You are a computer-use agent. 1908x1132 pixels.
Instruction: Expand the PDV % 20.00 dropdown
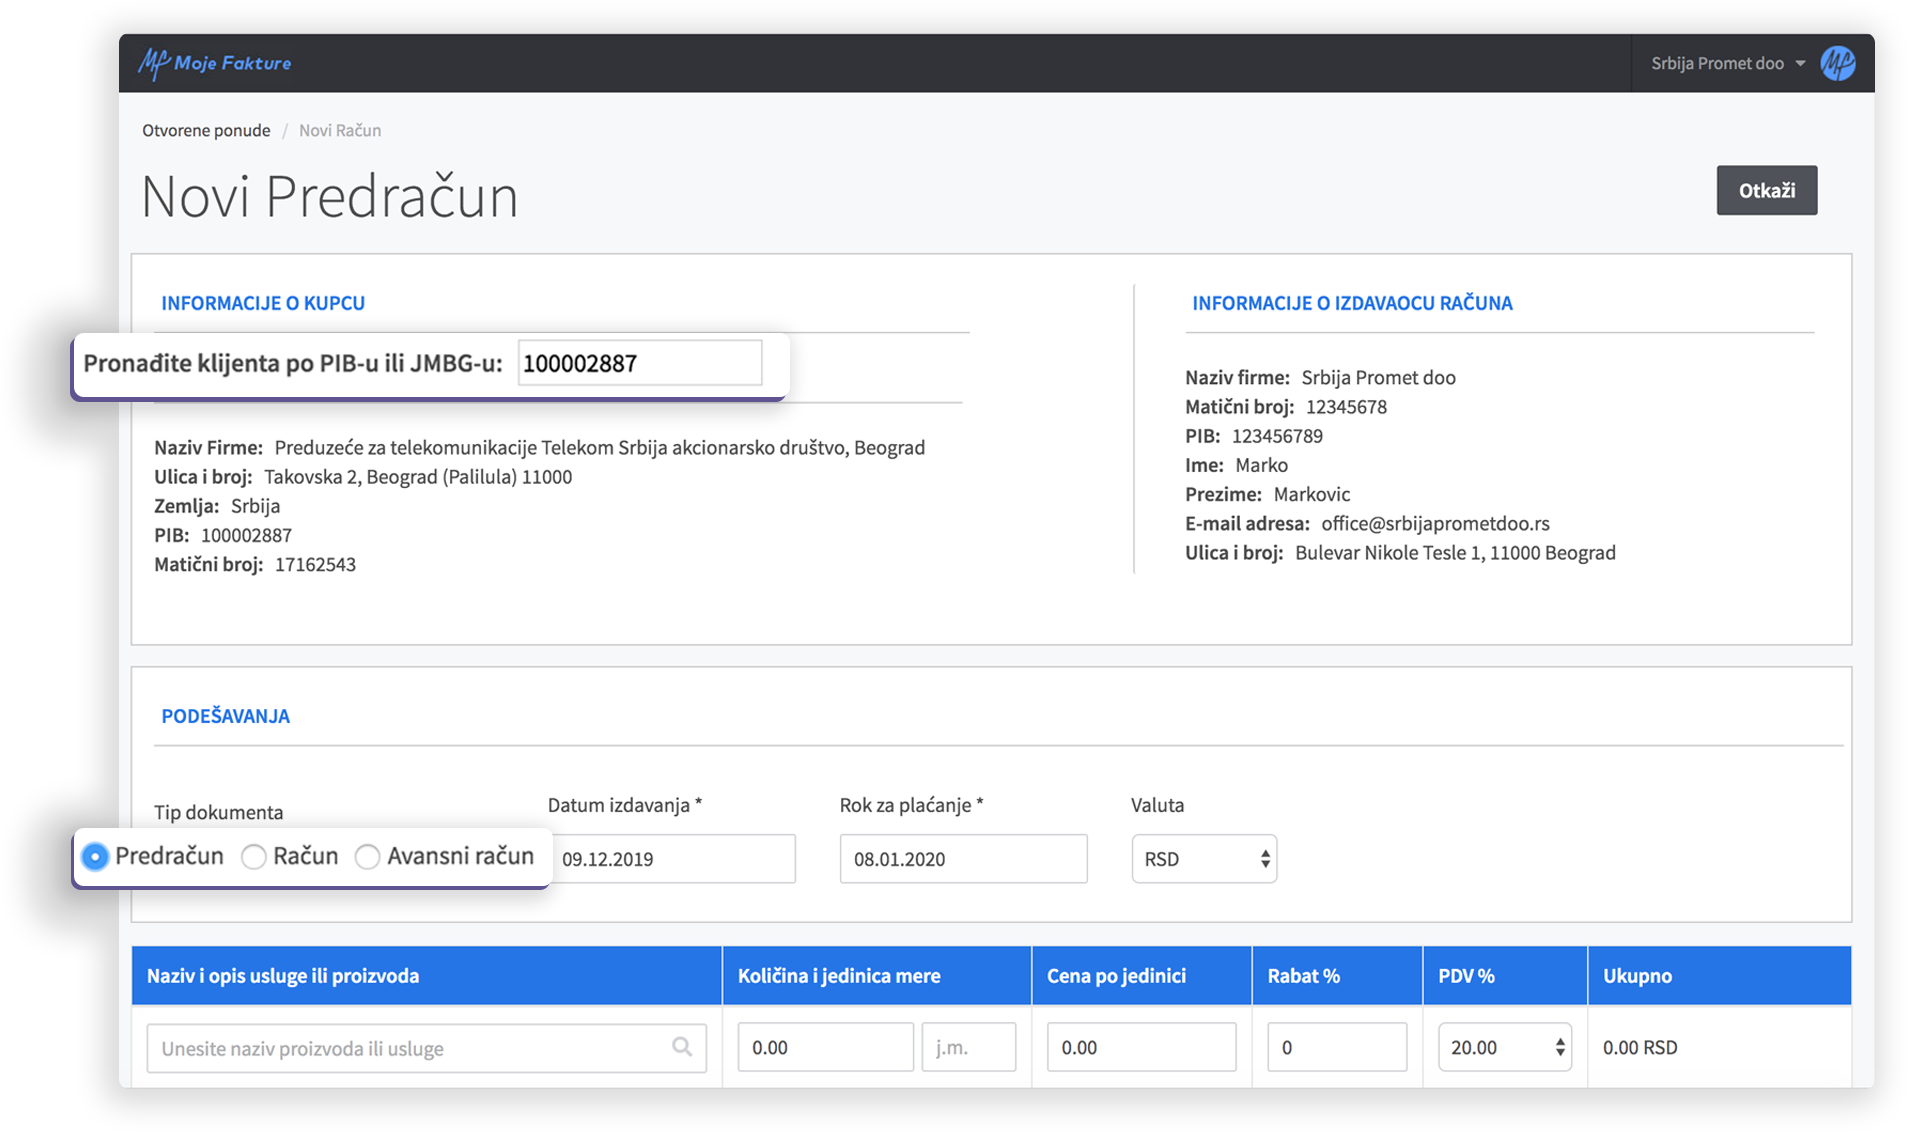1504,1047
